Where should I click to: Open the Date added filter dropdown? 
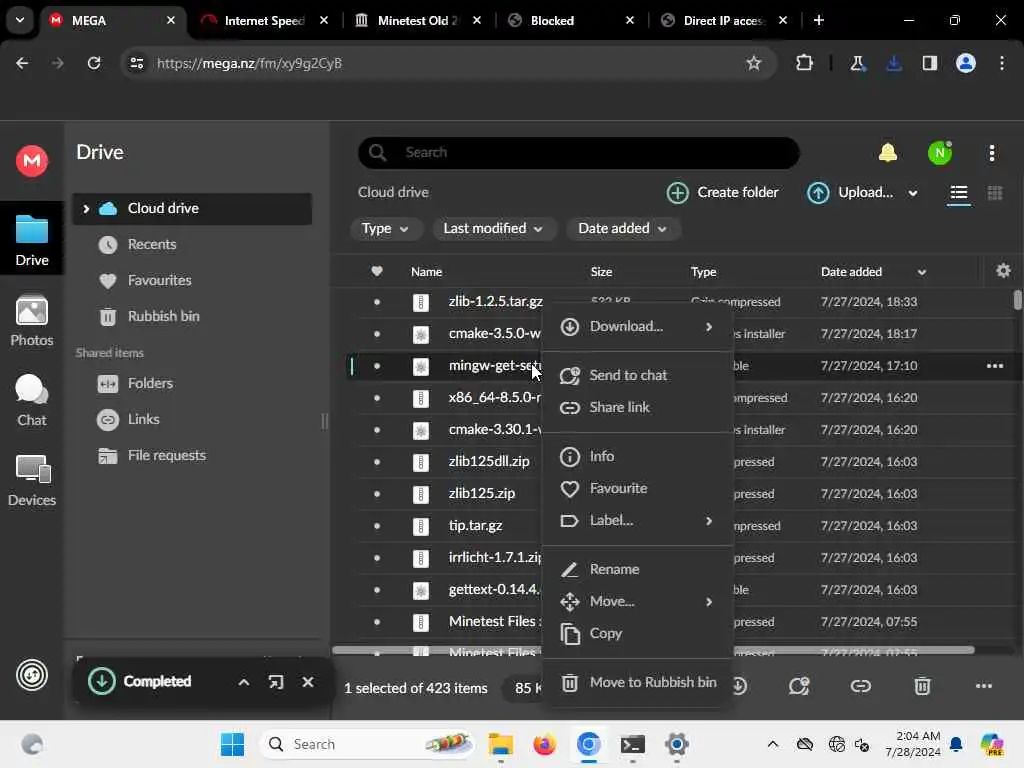coord(622,229)
